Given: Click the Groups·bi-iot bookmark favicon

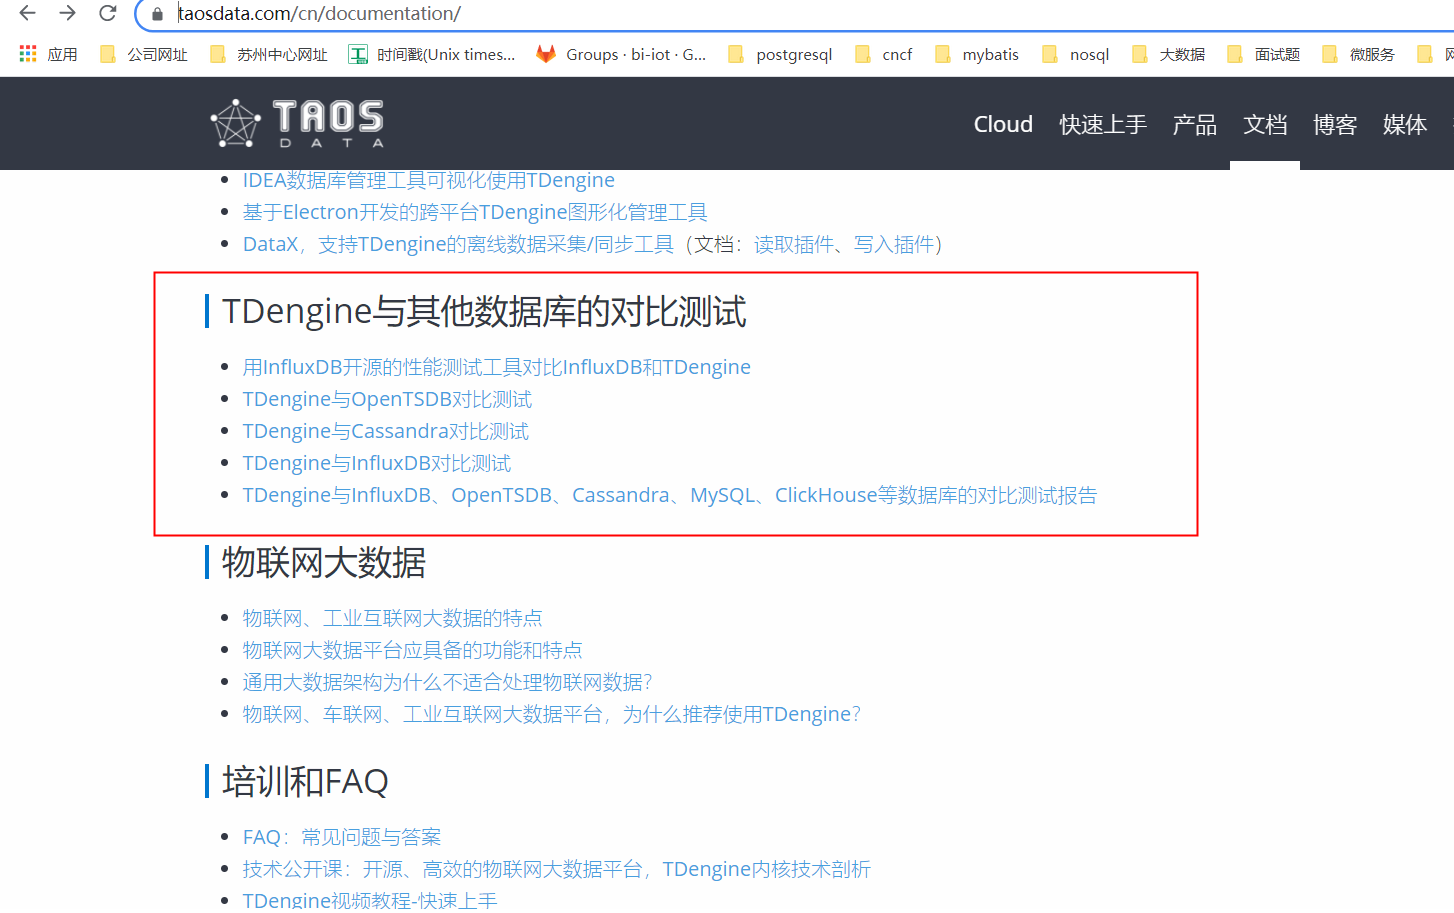Looking at the screenshot, I should click(x=546, y=54).
